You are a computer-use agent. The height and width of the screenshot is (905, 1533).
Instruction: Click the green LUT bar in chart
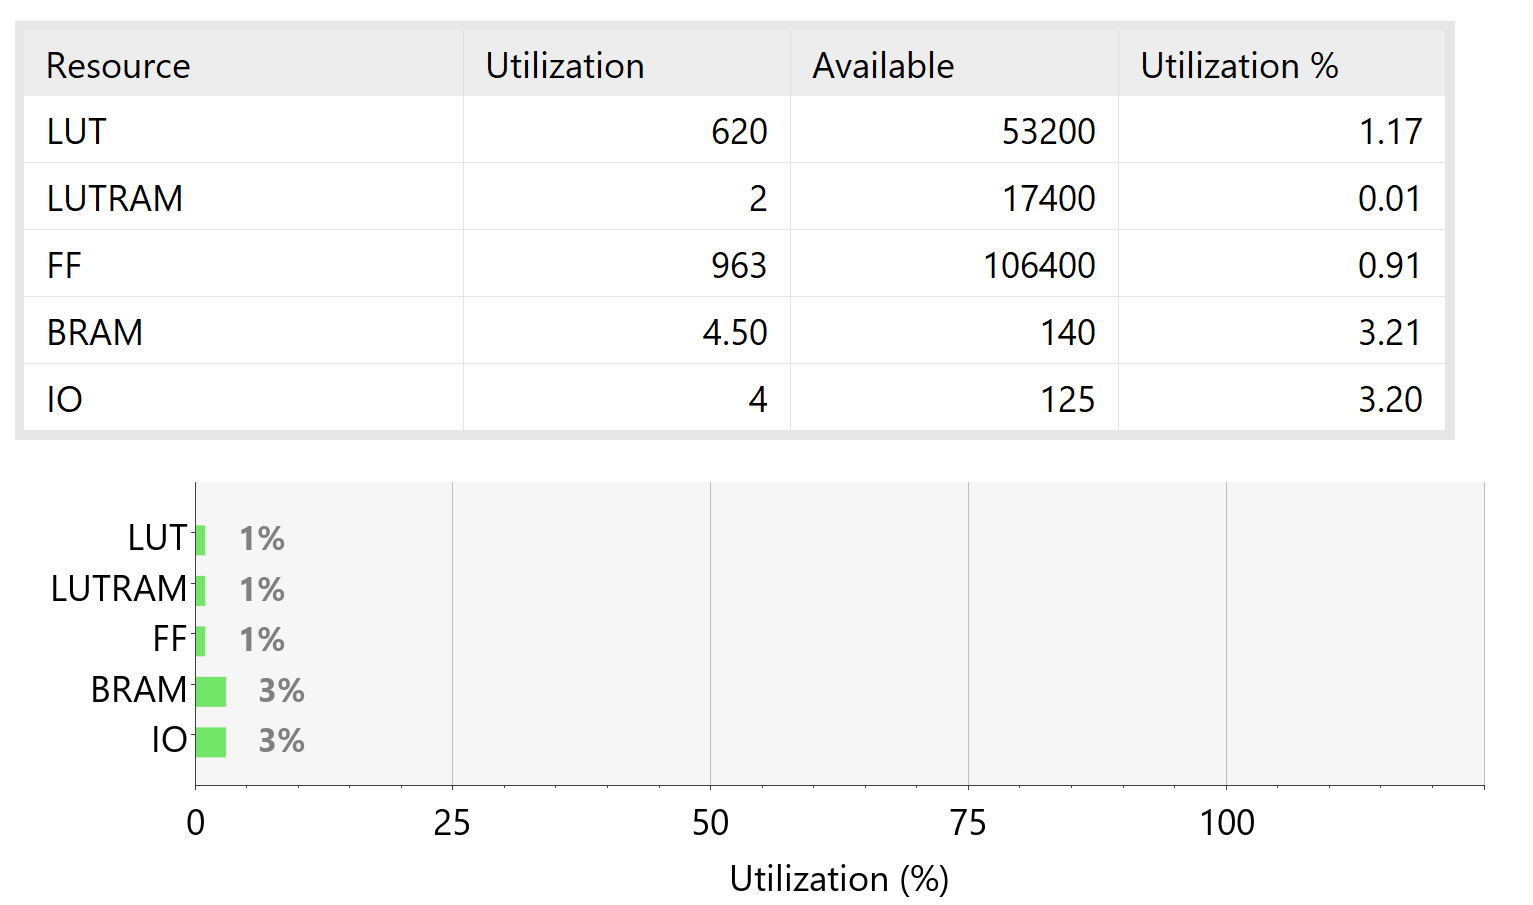[x=201, y=540]
